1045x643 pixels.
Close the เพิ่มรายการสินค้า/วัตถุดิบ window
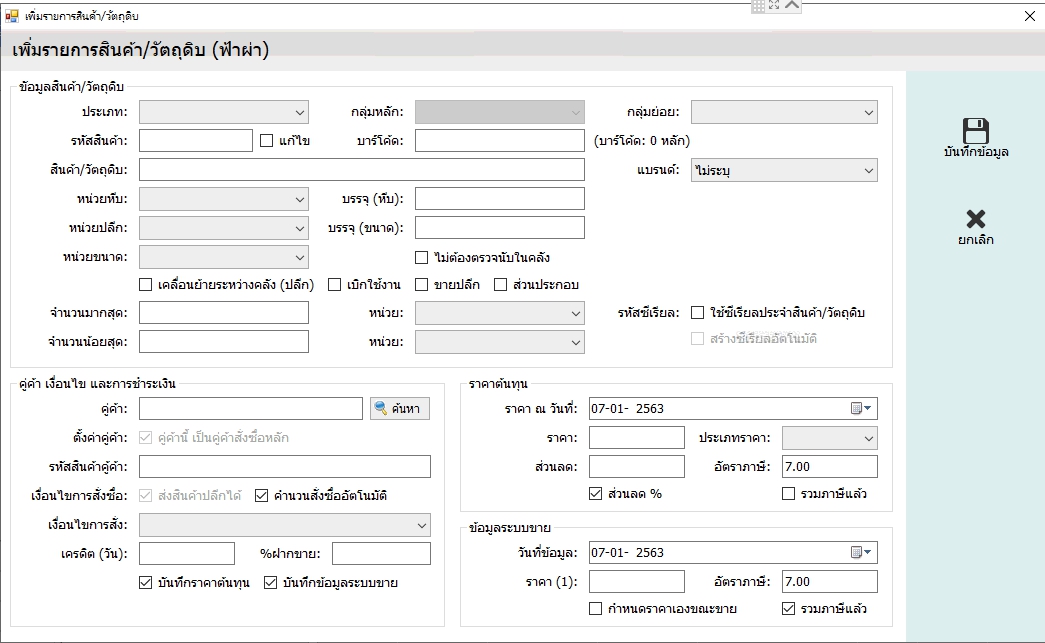(x=1030, y=16)
